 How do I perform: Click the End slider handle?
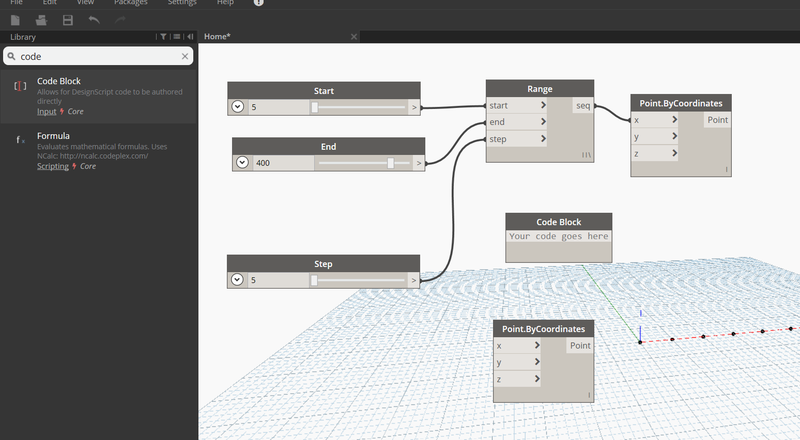tap(390, 163)
